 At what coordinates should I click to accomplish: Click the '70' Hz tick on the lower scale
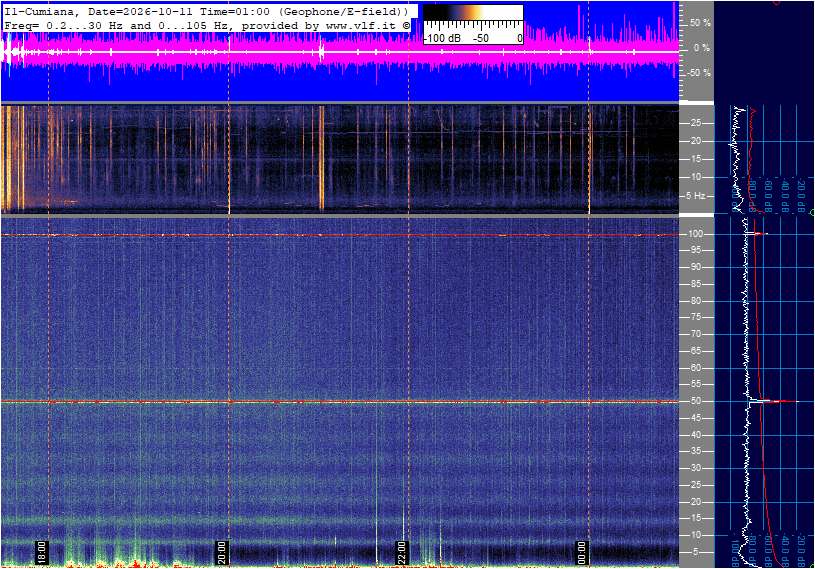(x=695, y=334)
